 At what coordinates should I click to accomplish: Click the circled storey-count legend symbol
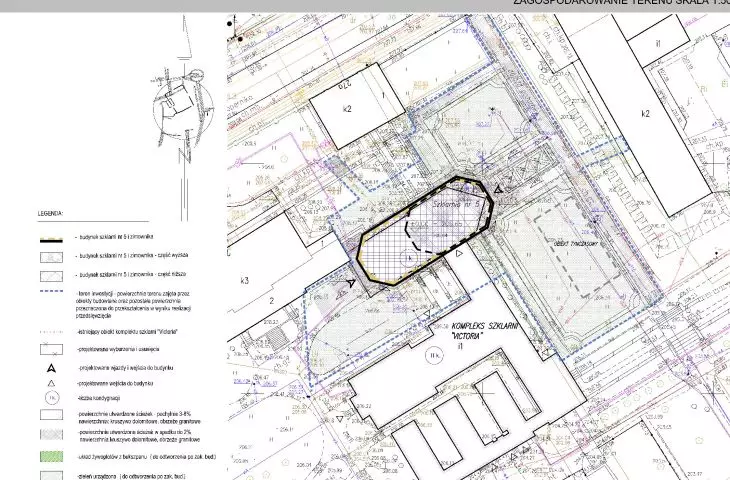pos(52,398)
